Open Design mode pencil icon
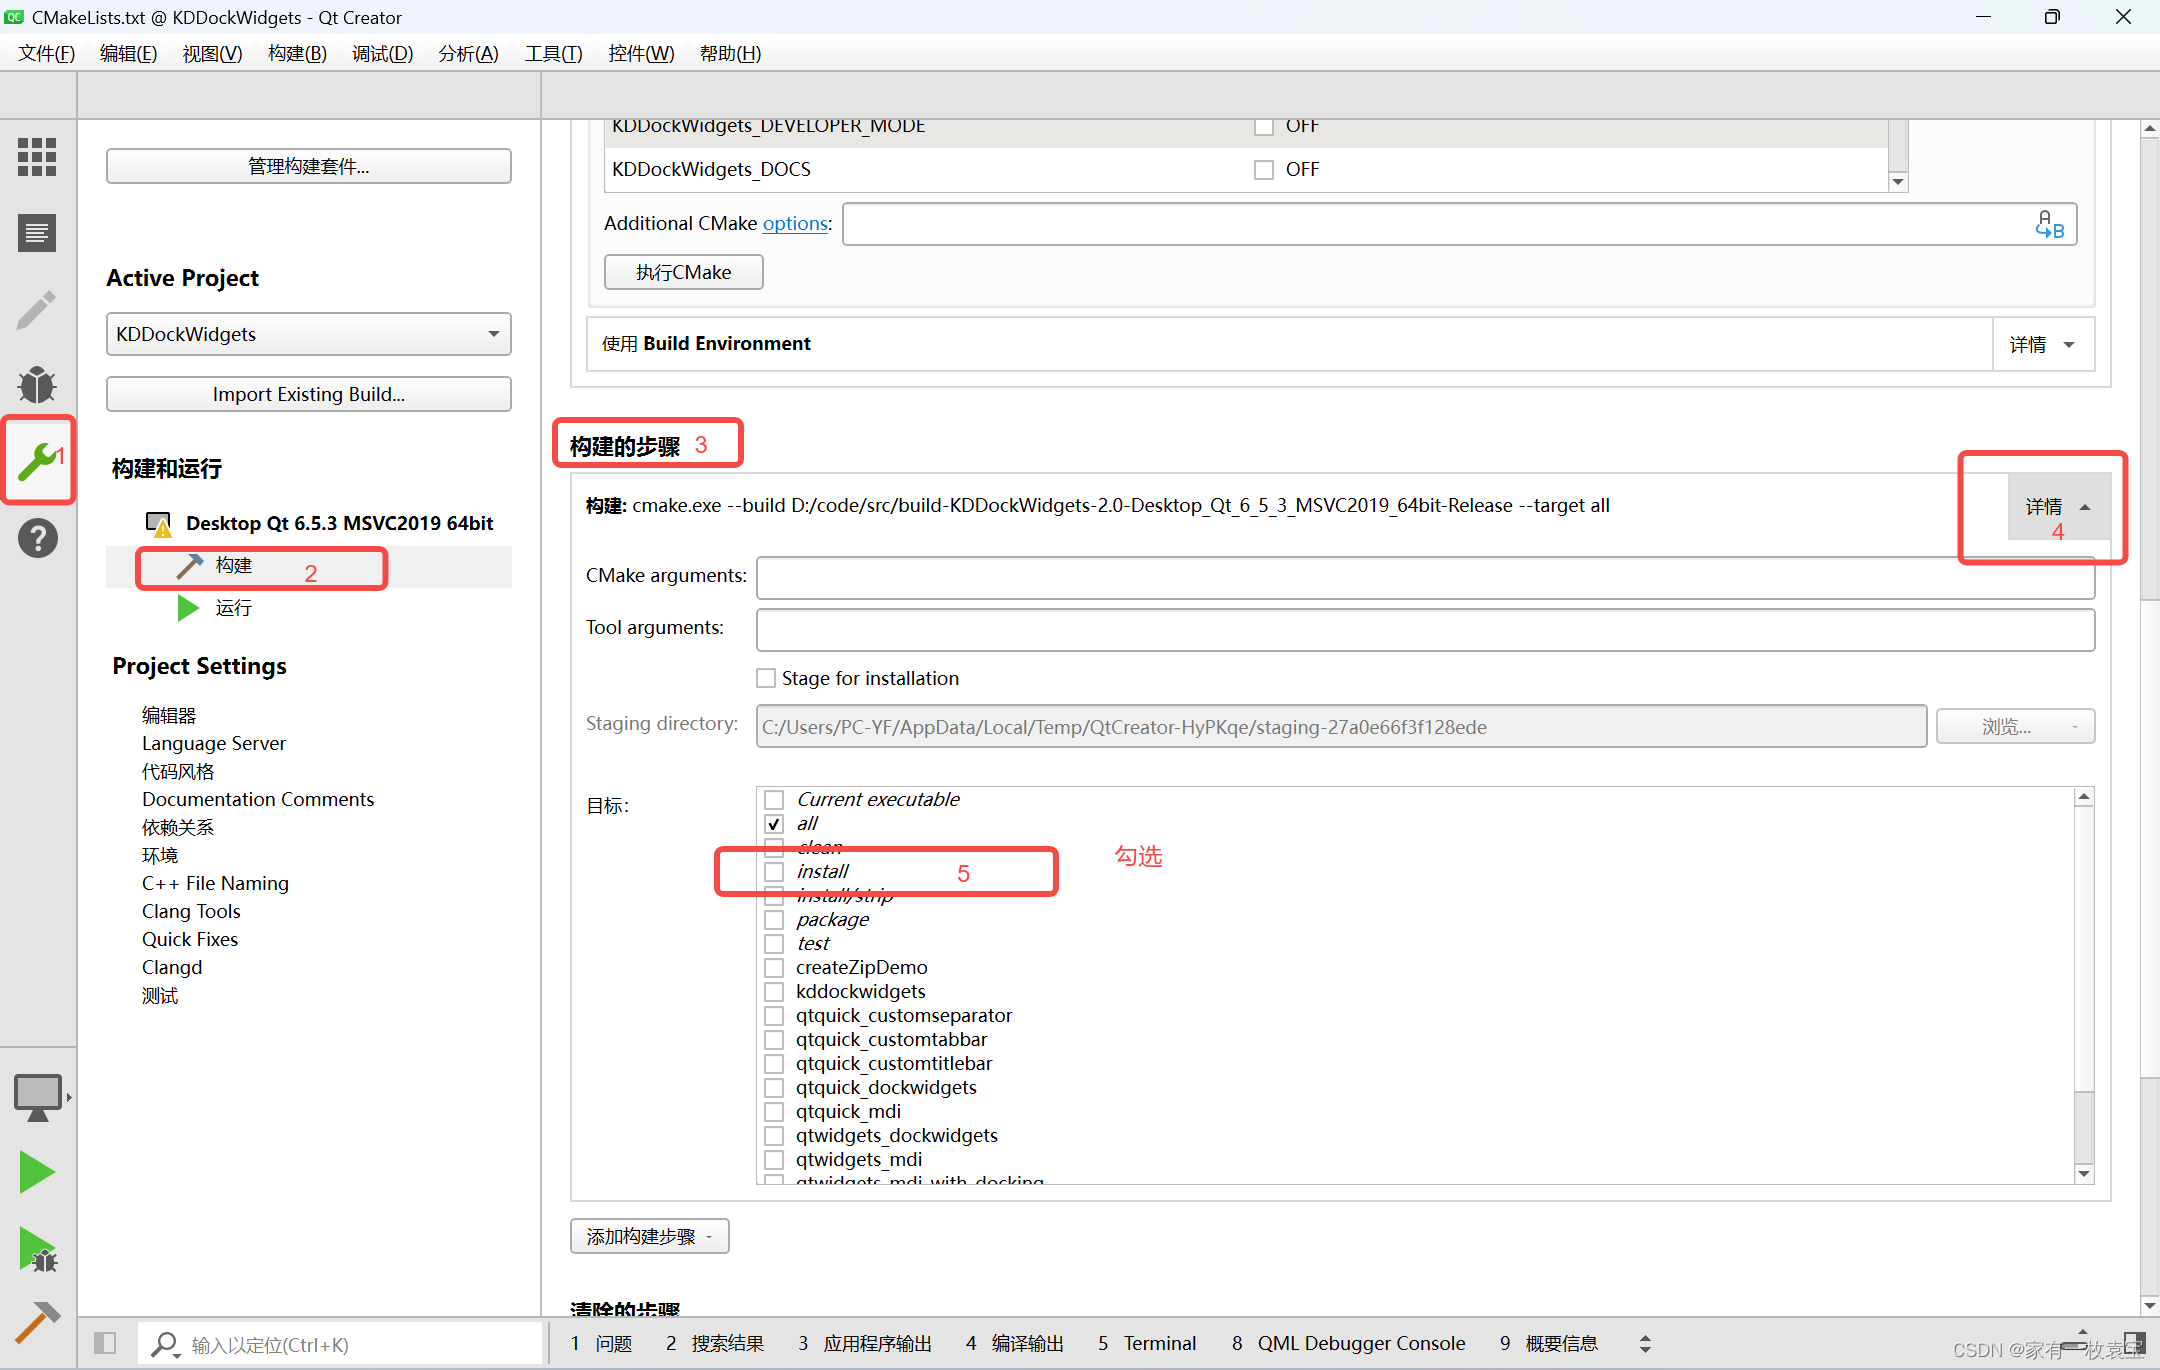This screenshot has height=1370, width=2160. [x=37, y=309]
